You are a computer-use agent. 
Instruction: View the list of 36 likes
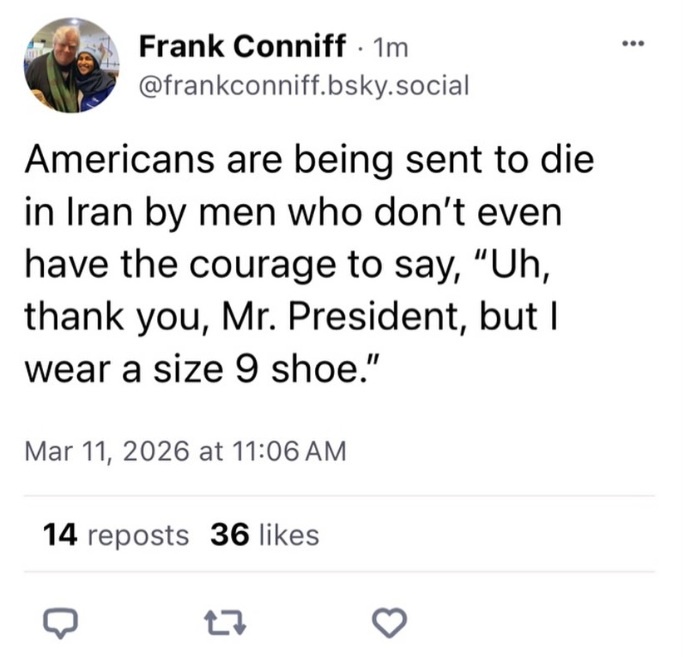265,535
